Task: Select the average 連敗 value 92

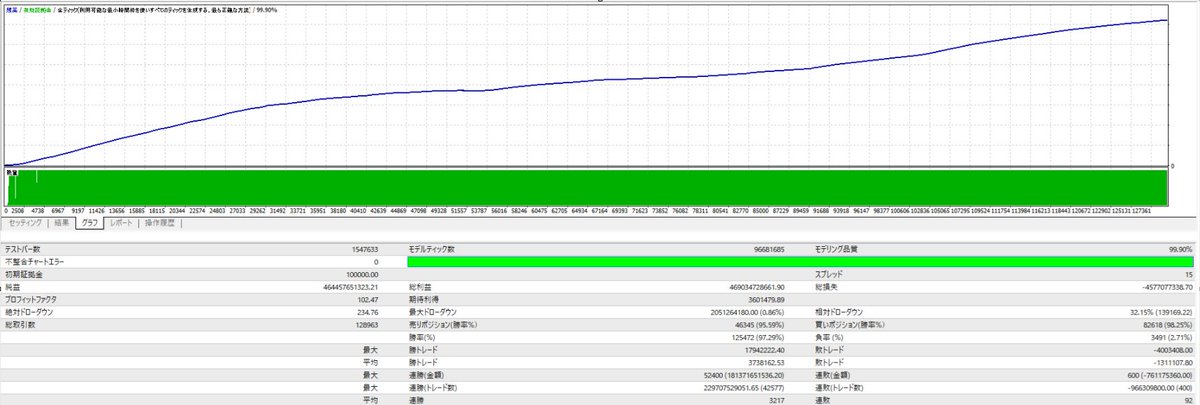Action: (1189, 400)
